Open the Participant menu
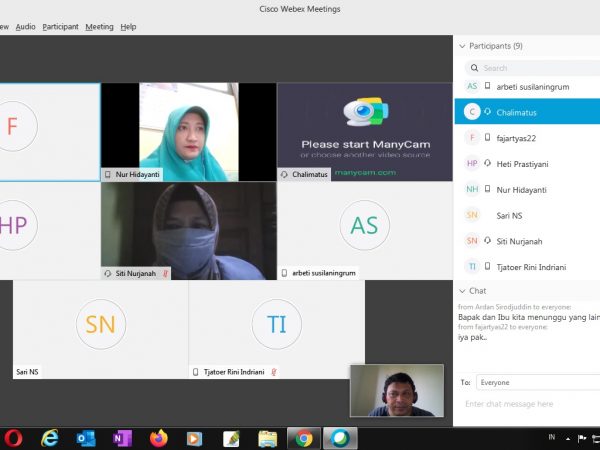Viewport: 600px width, 450px height. (x=60, y=27)
